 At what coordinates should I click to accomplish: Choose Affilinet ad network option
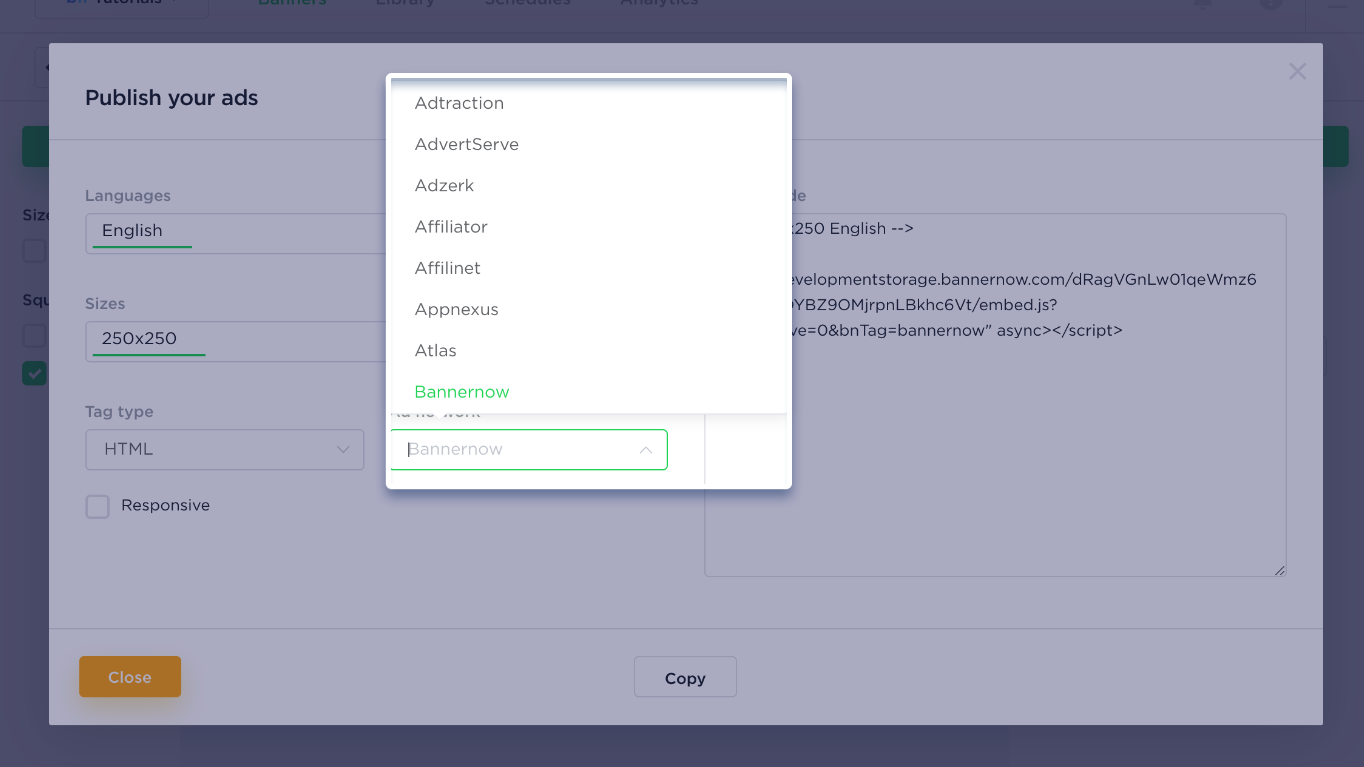click(588, 268)
